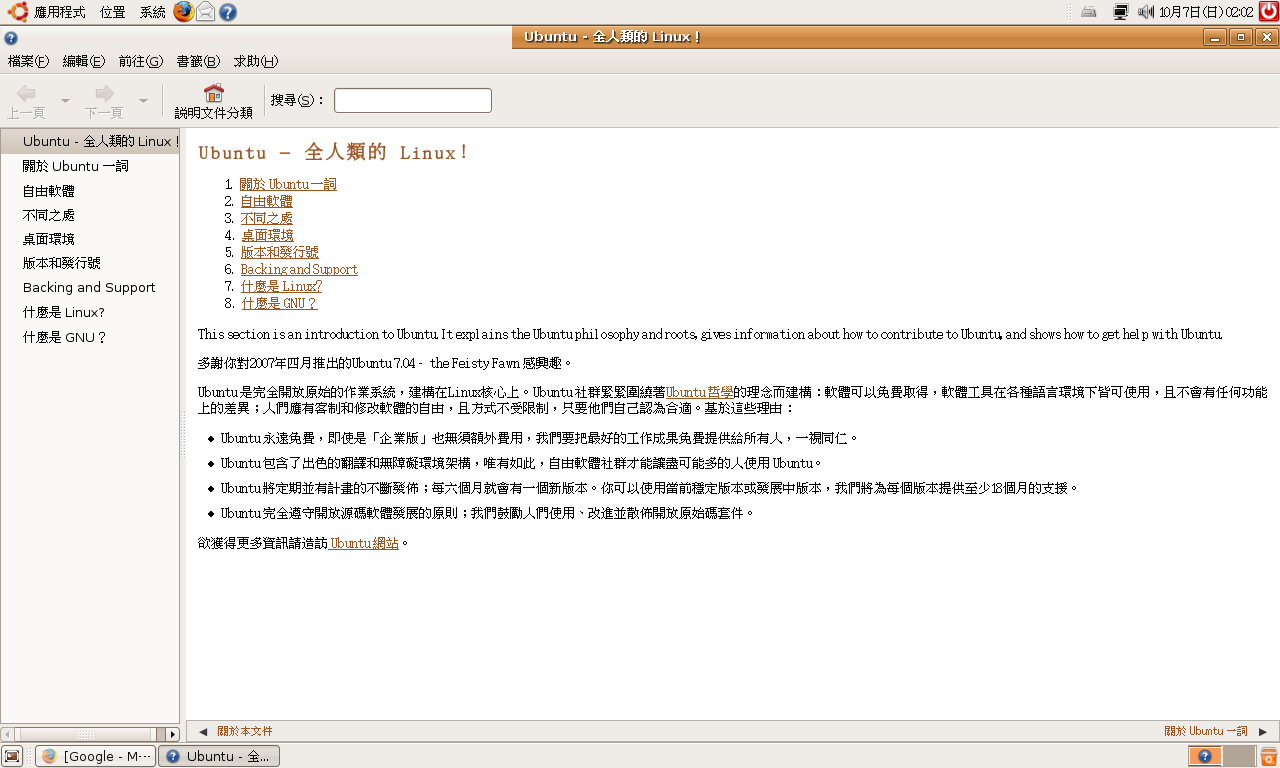1280x768 pixels.
Task: Click the 上一頁 back arrow icon
Action: 26,94
